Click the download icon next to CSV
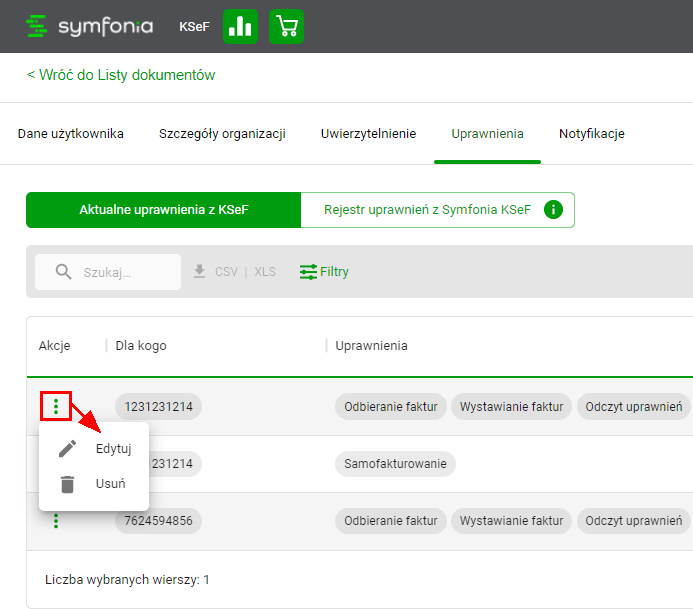 (x=200, y=272)
